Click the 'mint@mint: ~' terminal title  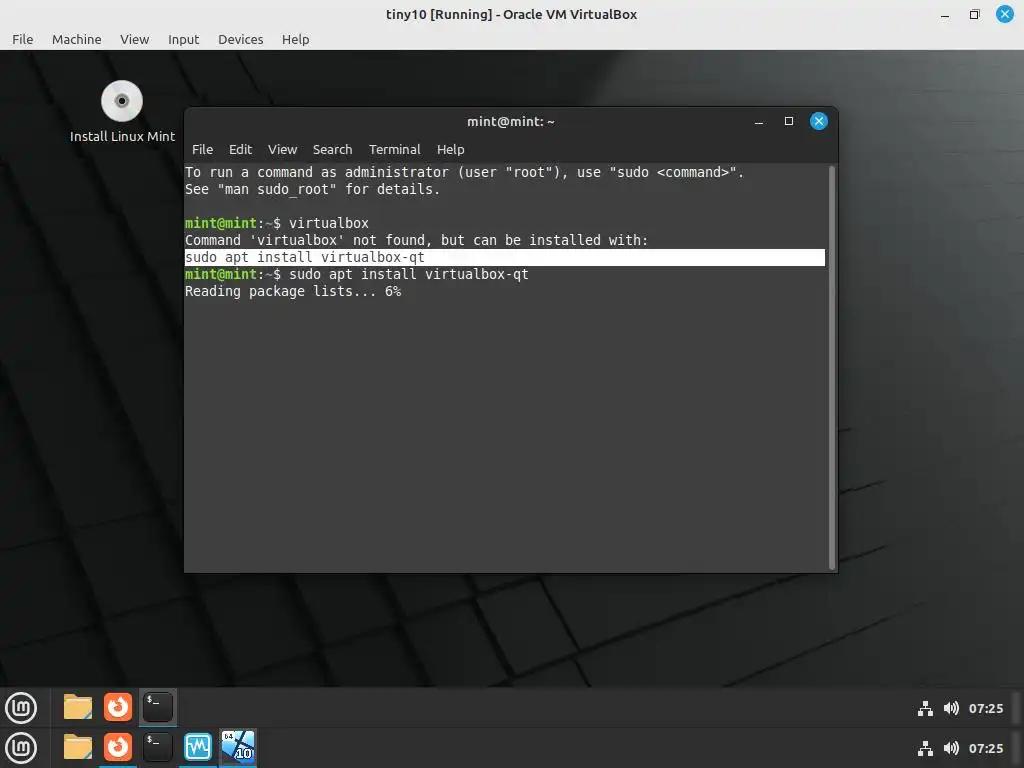coord(511,121)
